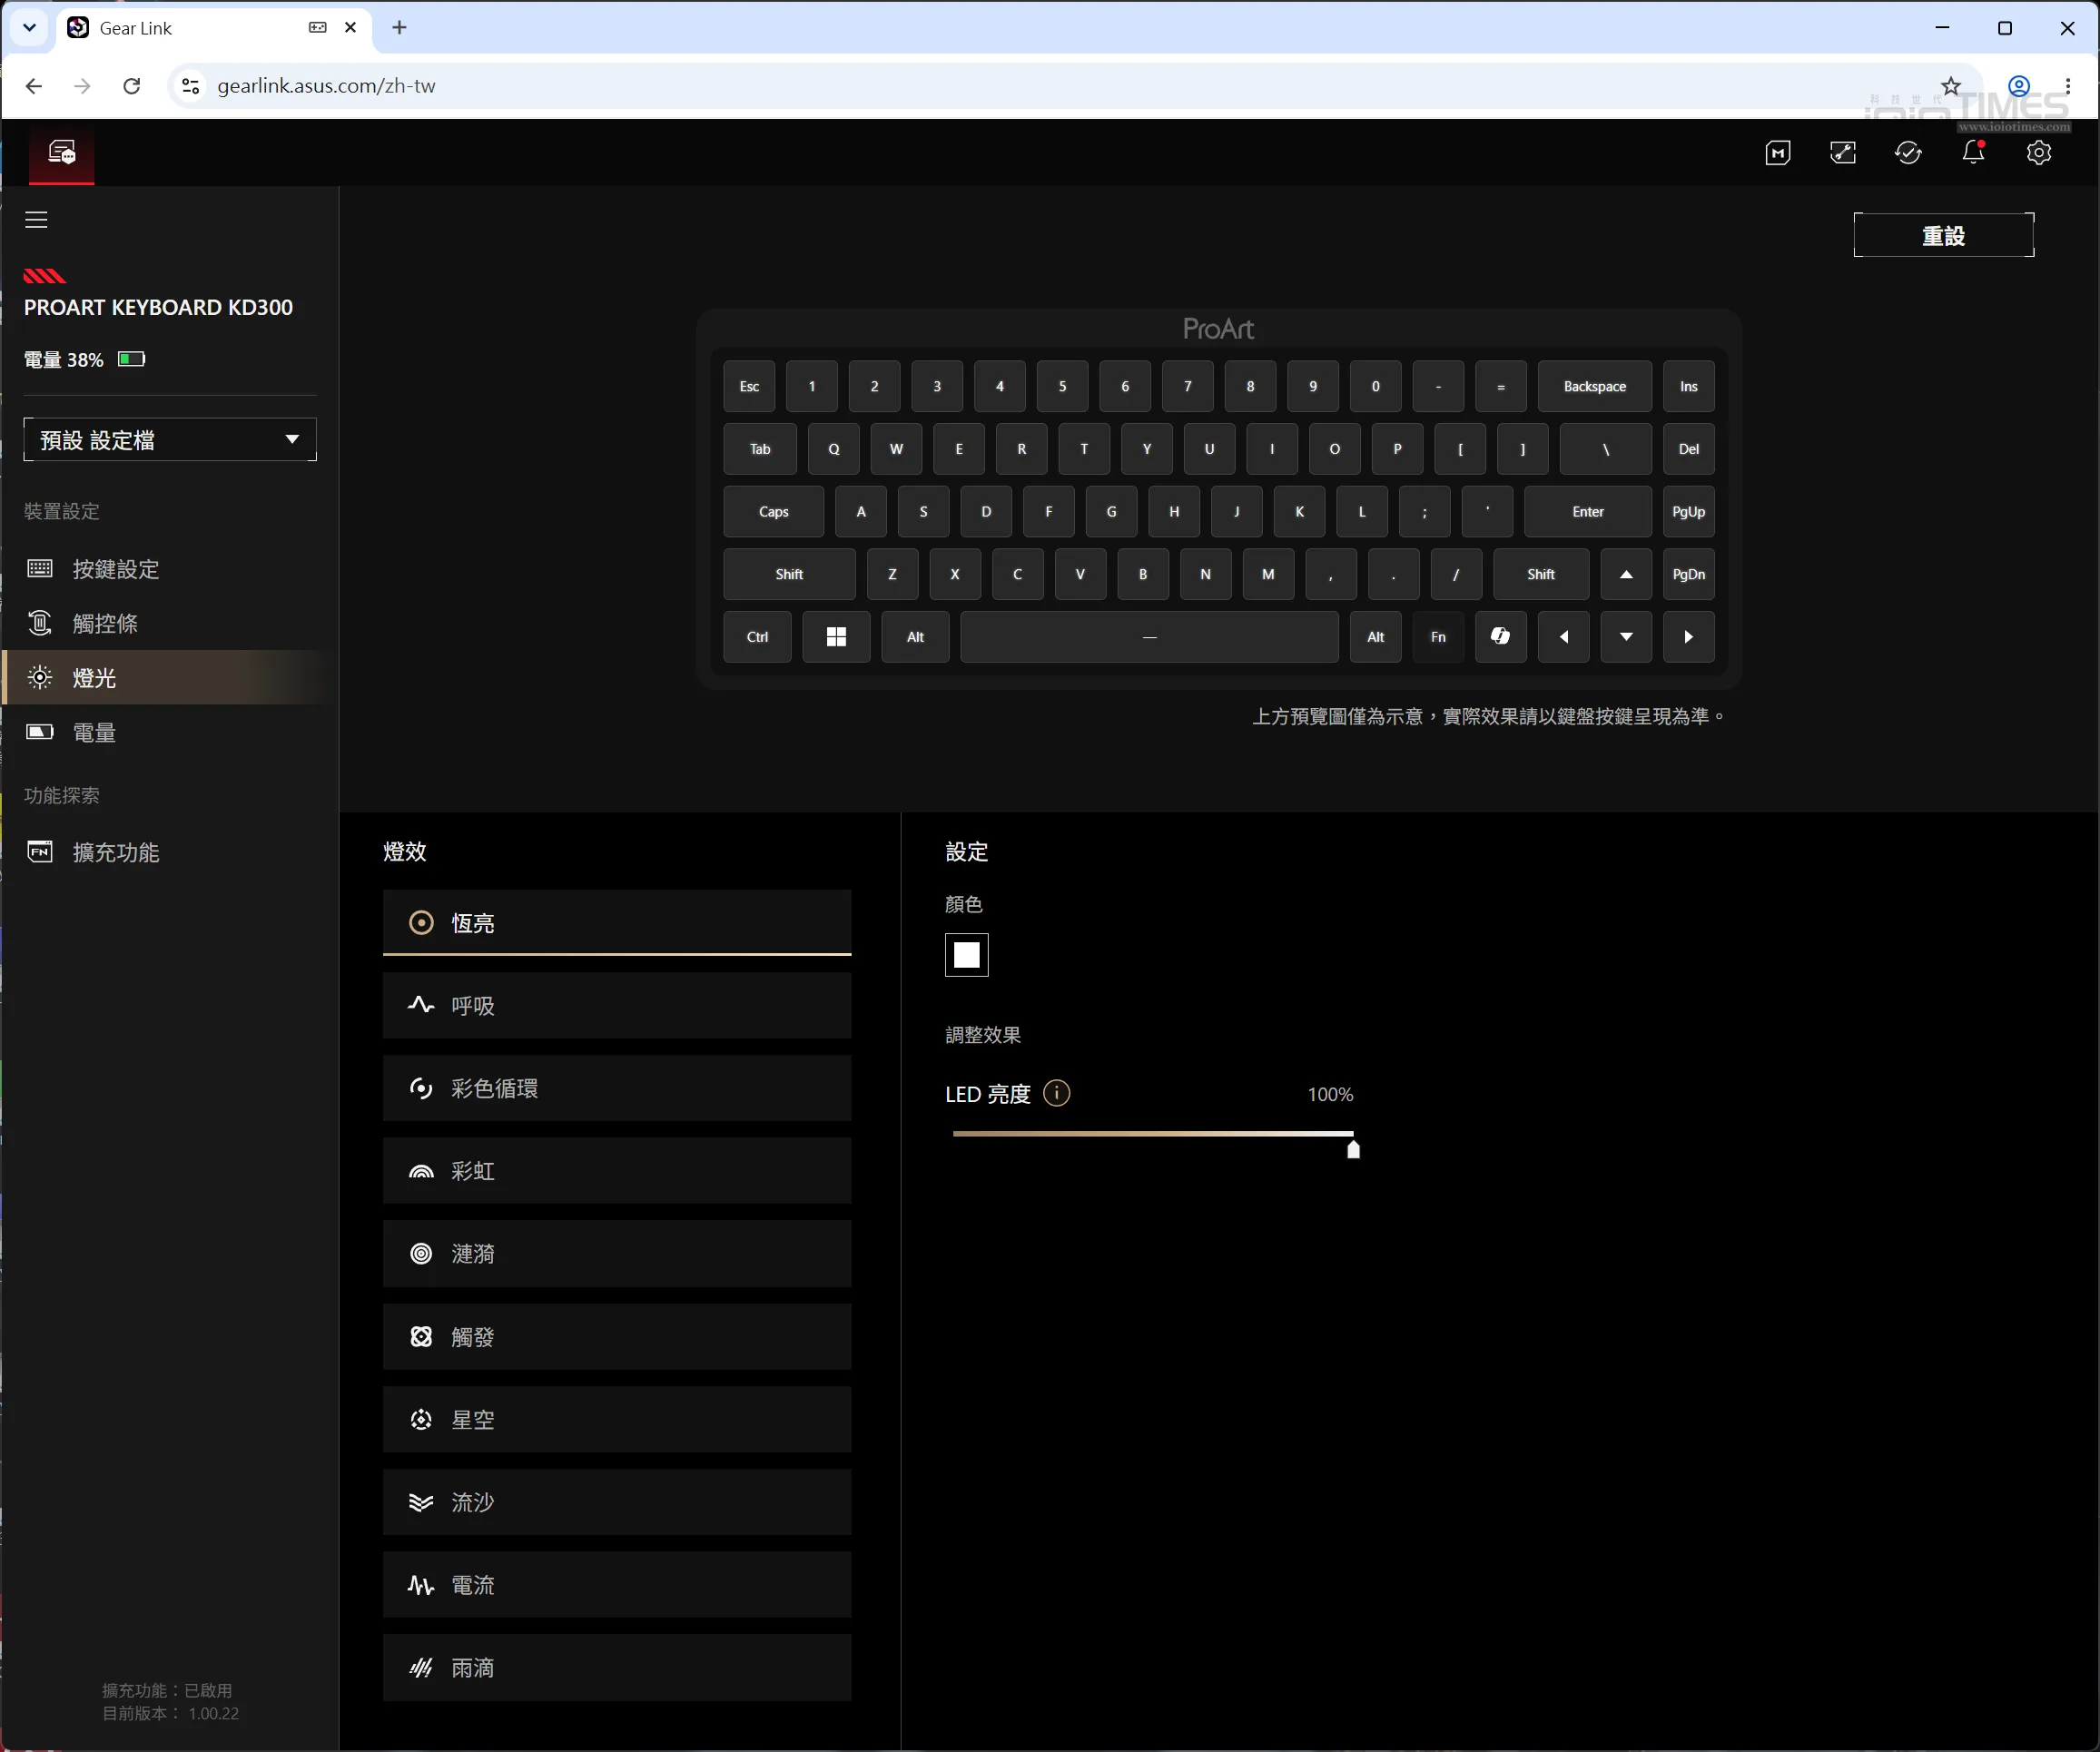
Task: Click the Gear Link browser tab
Action: 212,28
